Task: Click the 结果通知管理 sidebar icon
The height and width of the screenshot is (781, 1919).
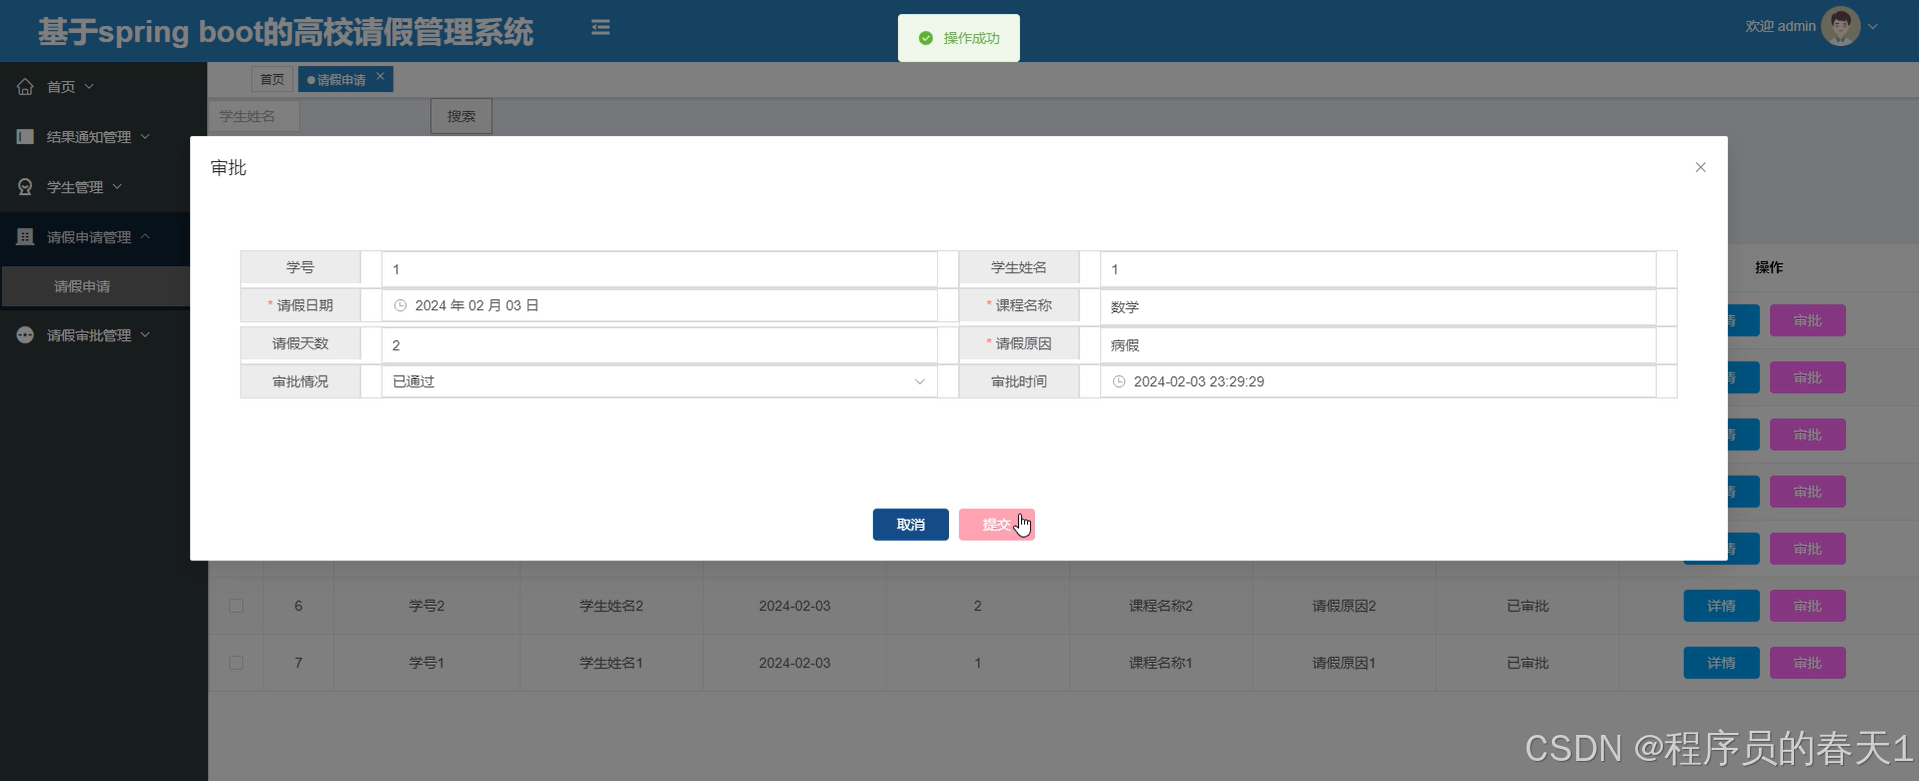Action: coord(25,137)
